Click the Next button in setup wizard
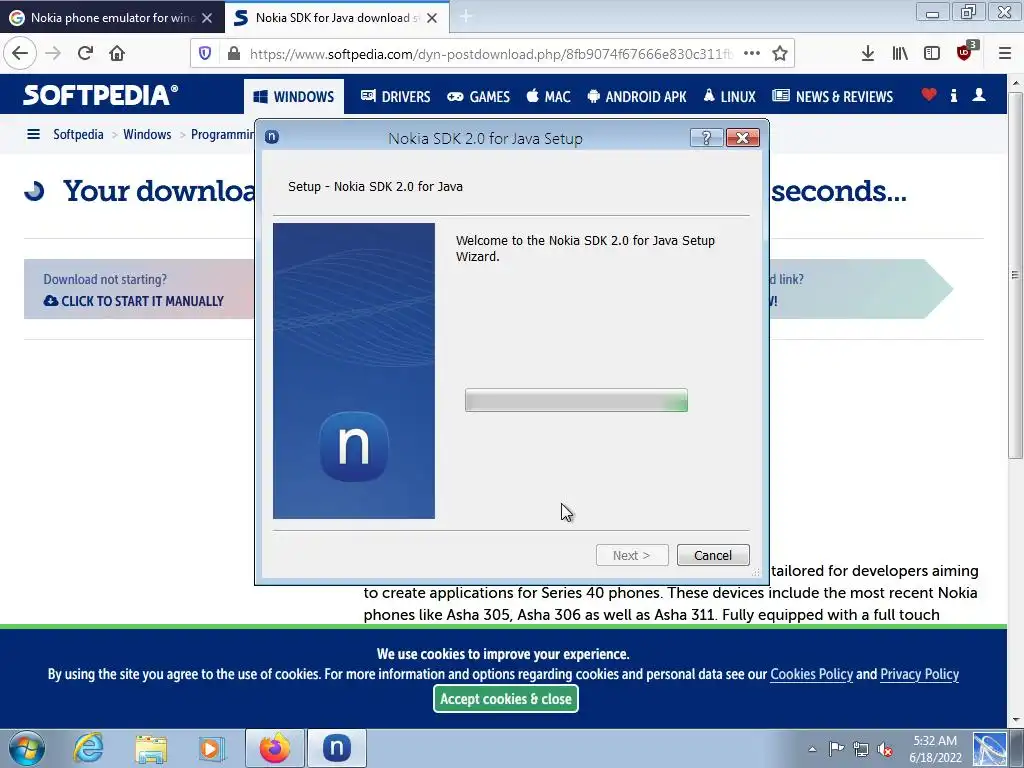 [632, 555]
